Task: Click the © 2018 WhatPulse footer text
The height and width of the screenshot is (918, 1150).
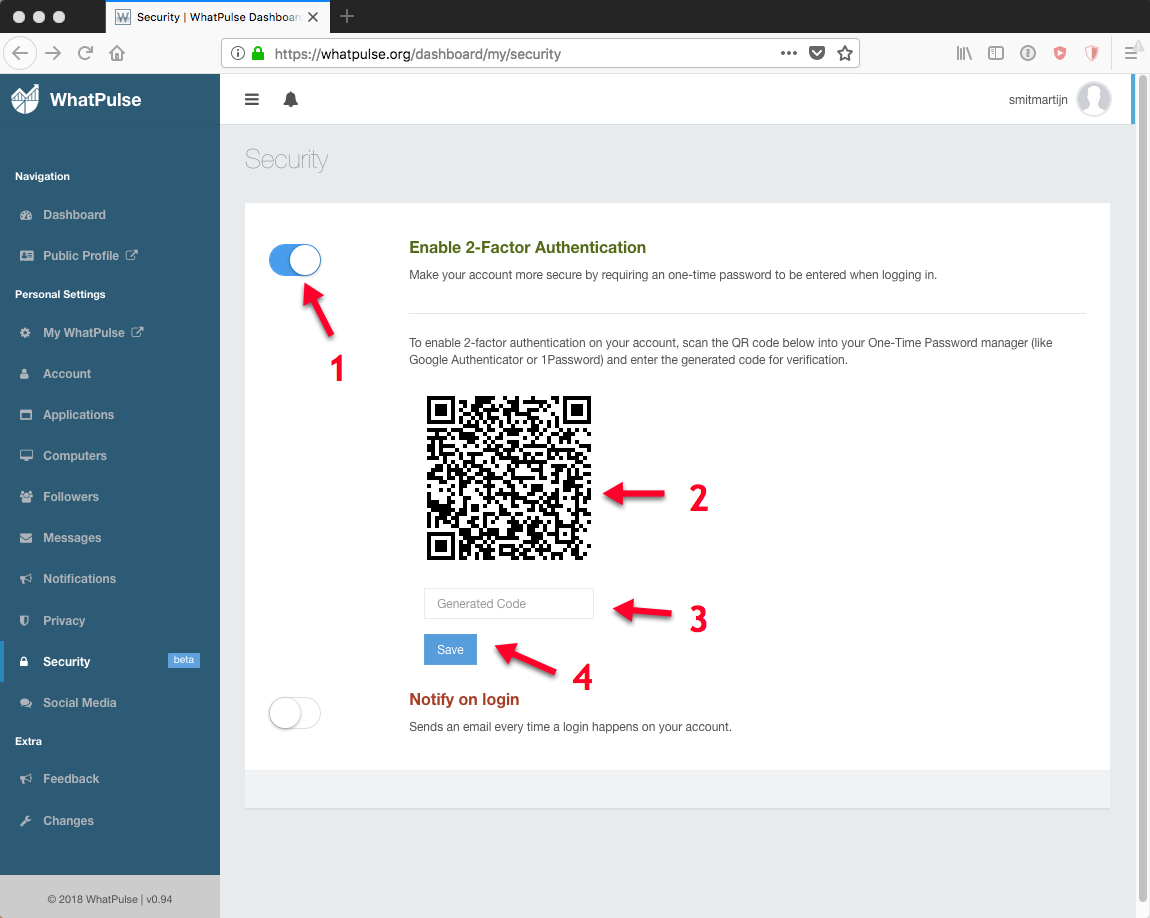Action: coord(110,899)
